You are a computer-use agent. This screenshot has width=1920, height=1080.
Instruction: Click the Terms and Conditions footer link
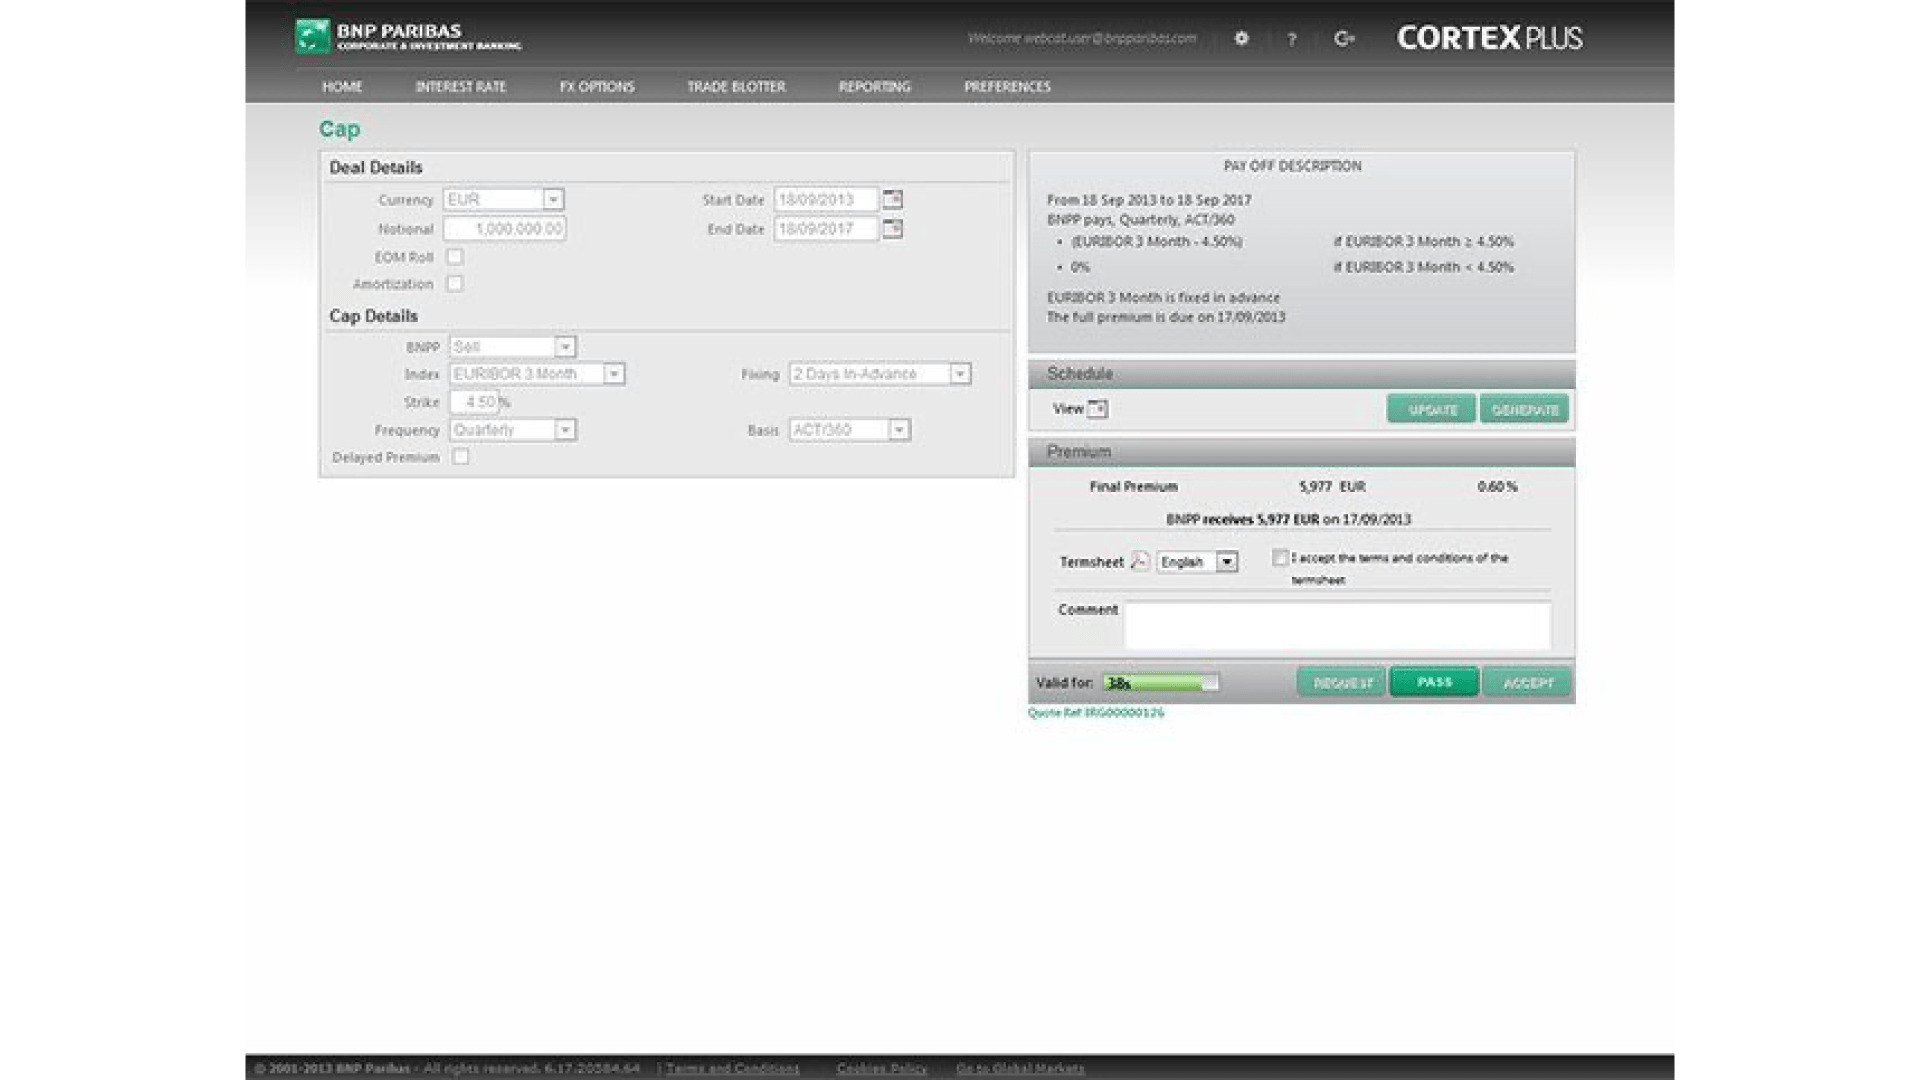(x=733, y=1068)
